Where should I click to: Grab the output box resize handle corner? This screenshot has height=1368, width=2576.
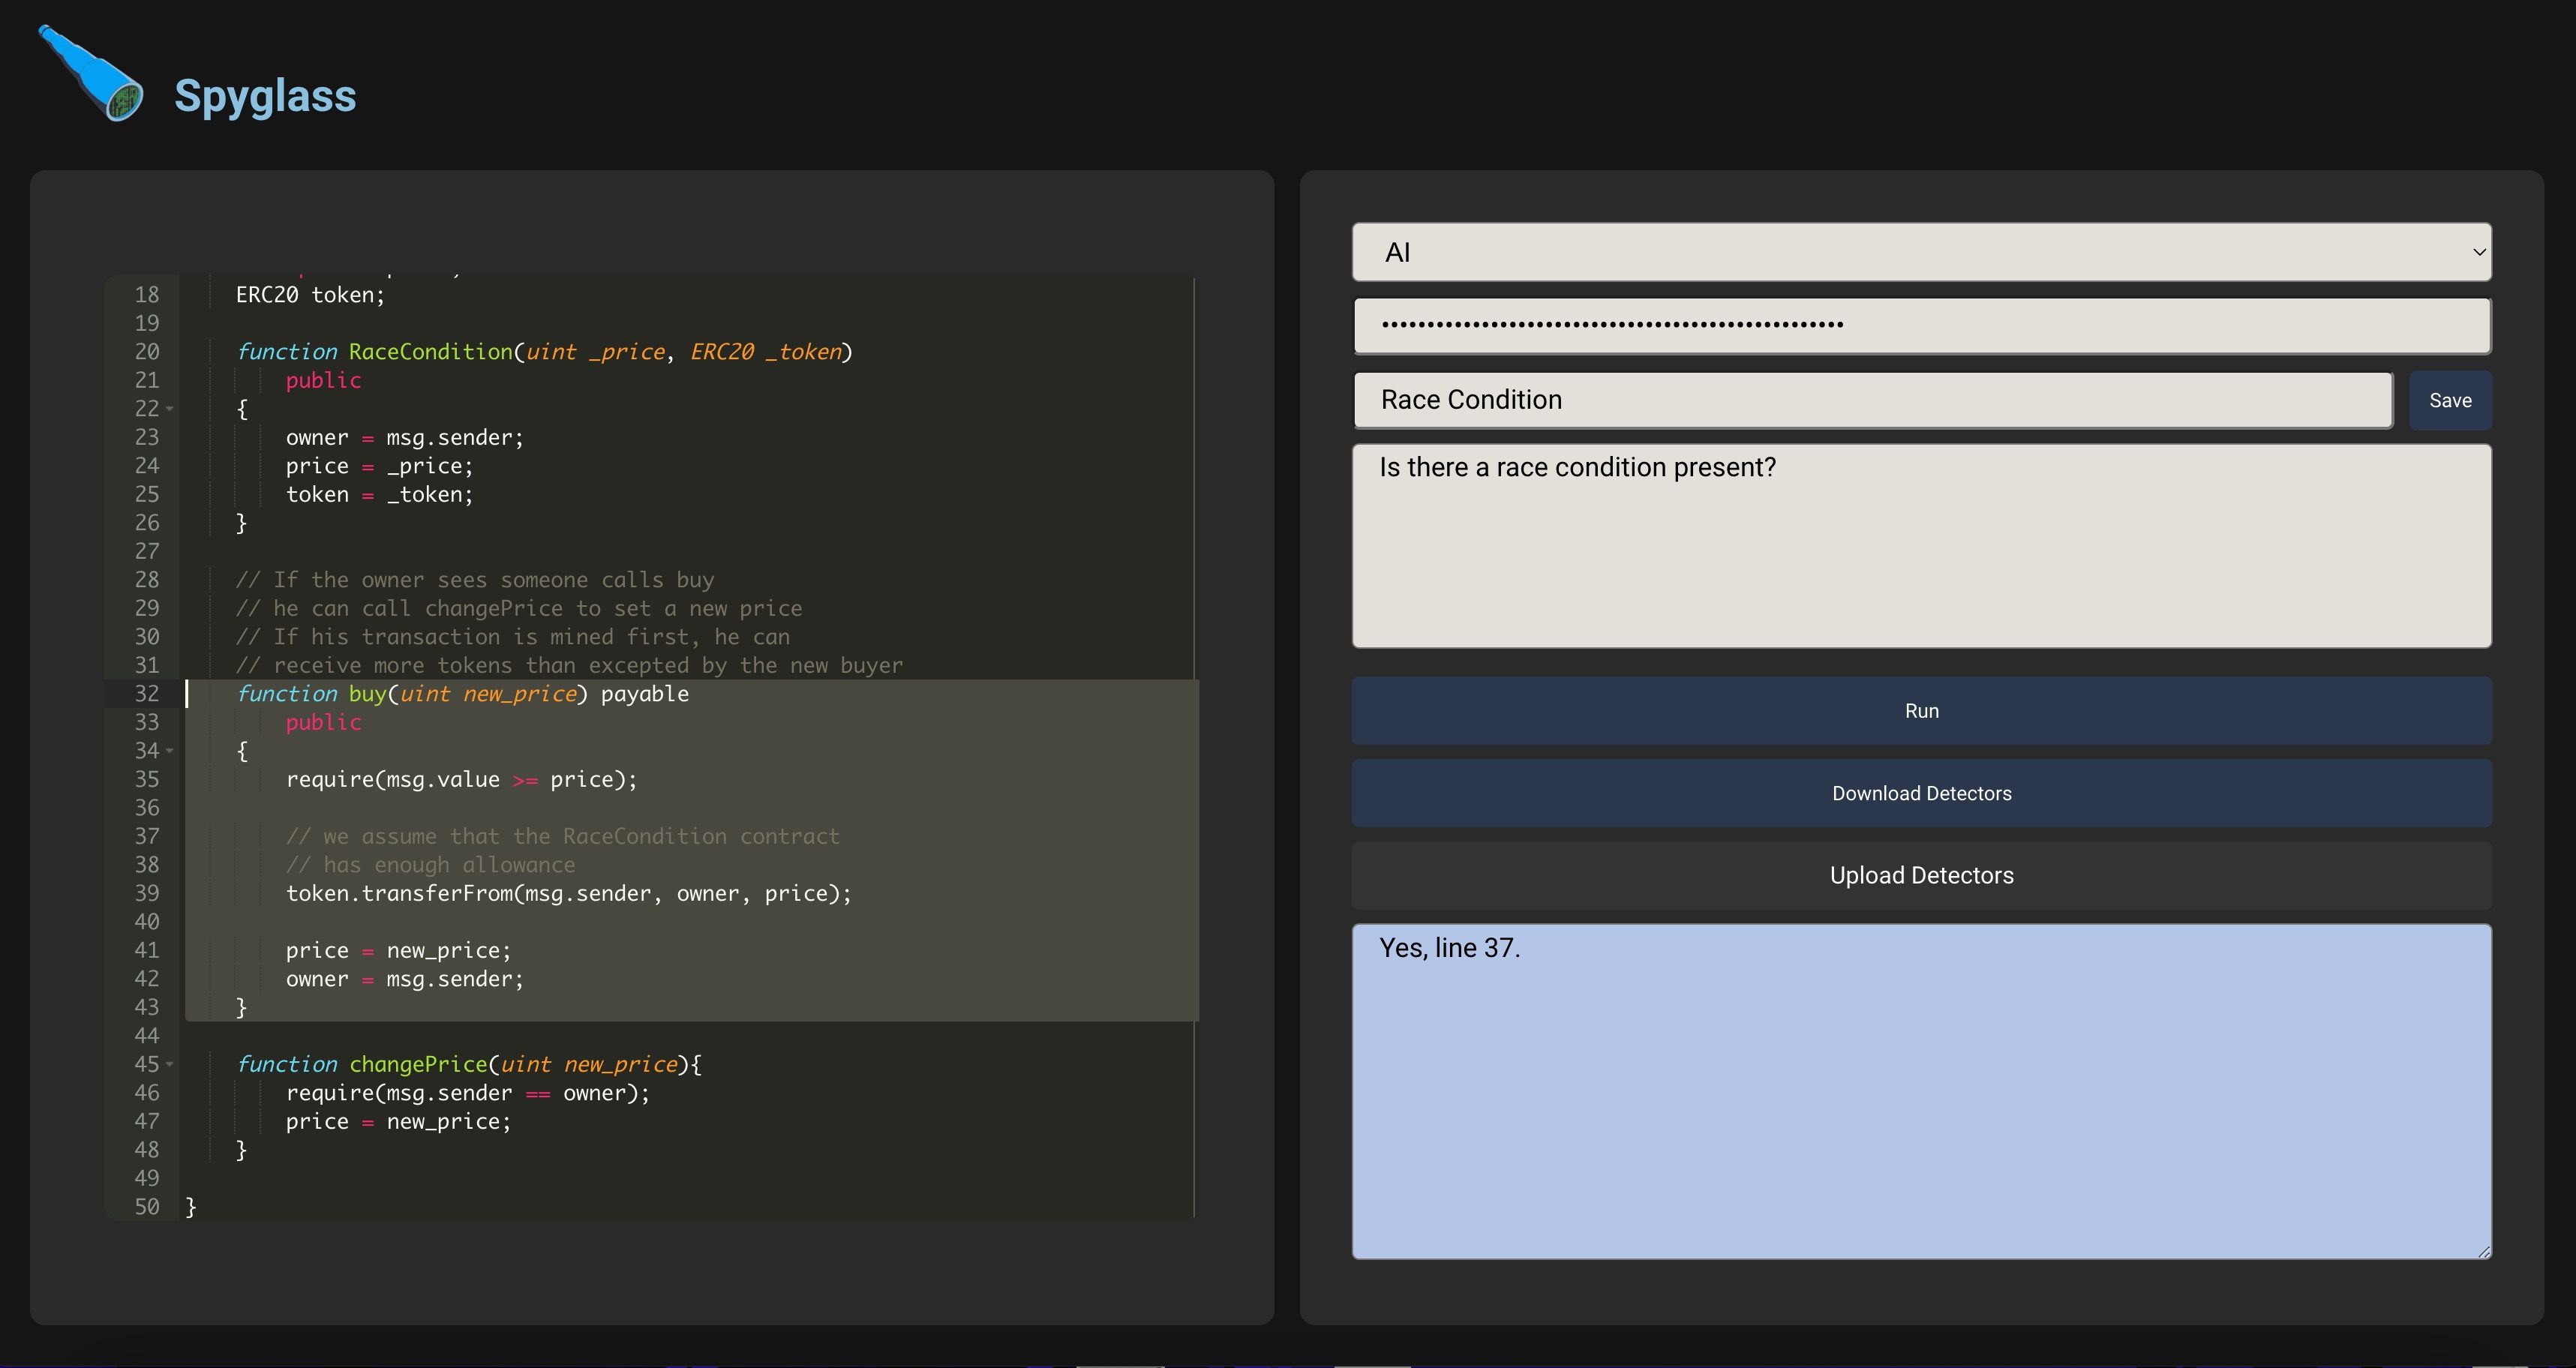[2483, 1252]
